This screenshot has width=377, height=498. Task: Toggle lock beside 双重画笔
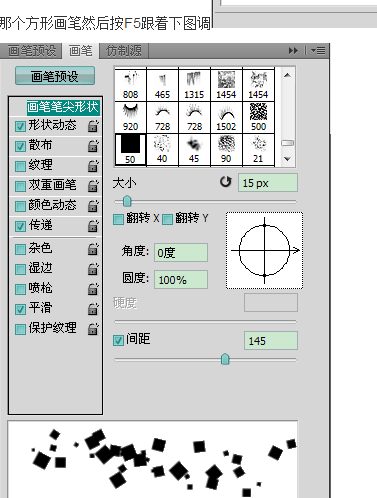[93, 186]
